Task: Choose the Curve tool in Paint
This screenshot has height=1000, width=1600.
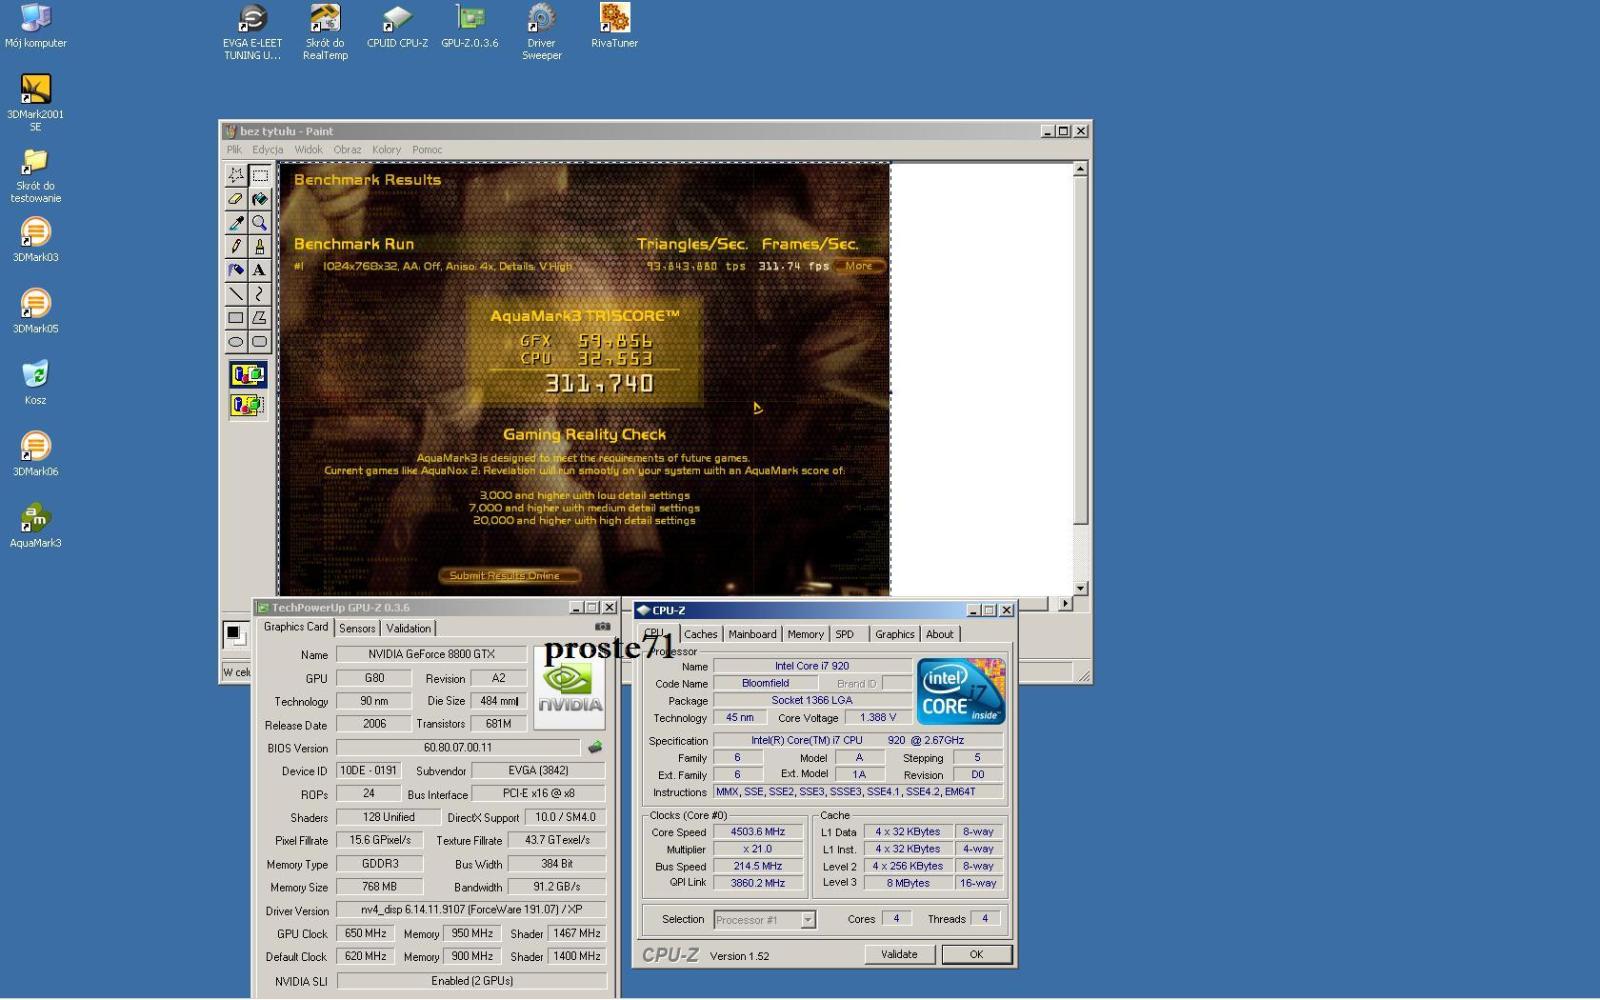Action: pyautogui.click(x=260, y=294)
